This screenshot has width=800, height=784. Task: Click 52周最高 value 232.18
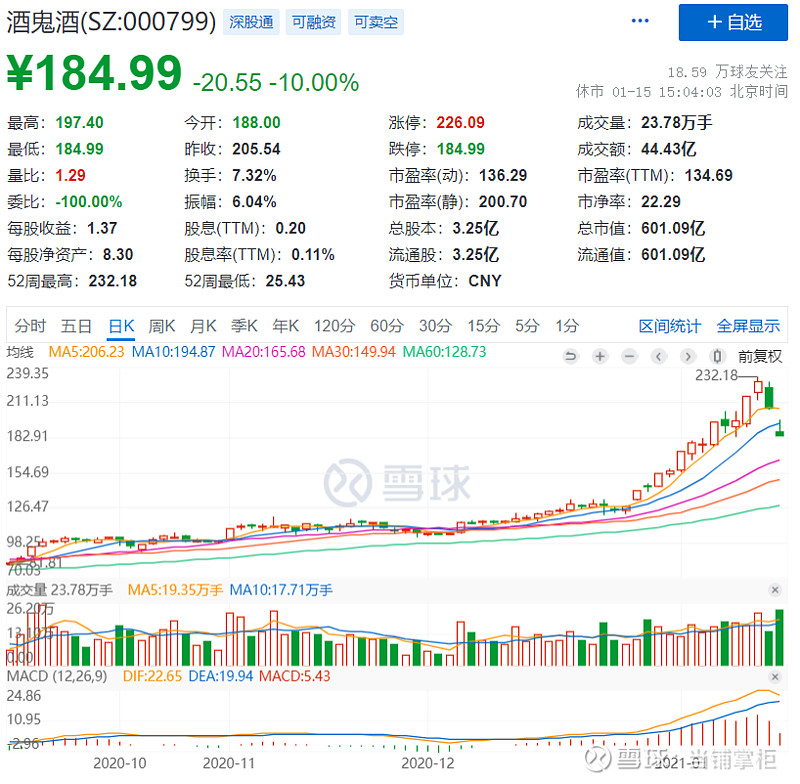point(113,281)
